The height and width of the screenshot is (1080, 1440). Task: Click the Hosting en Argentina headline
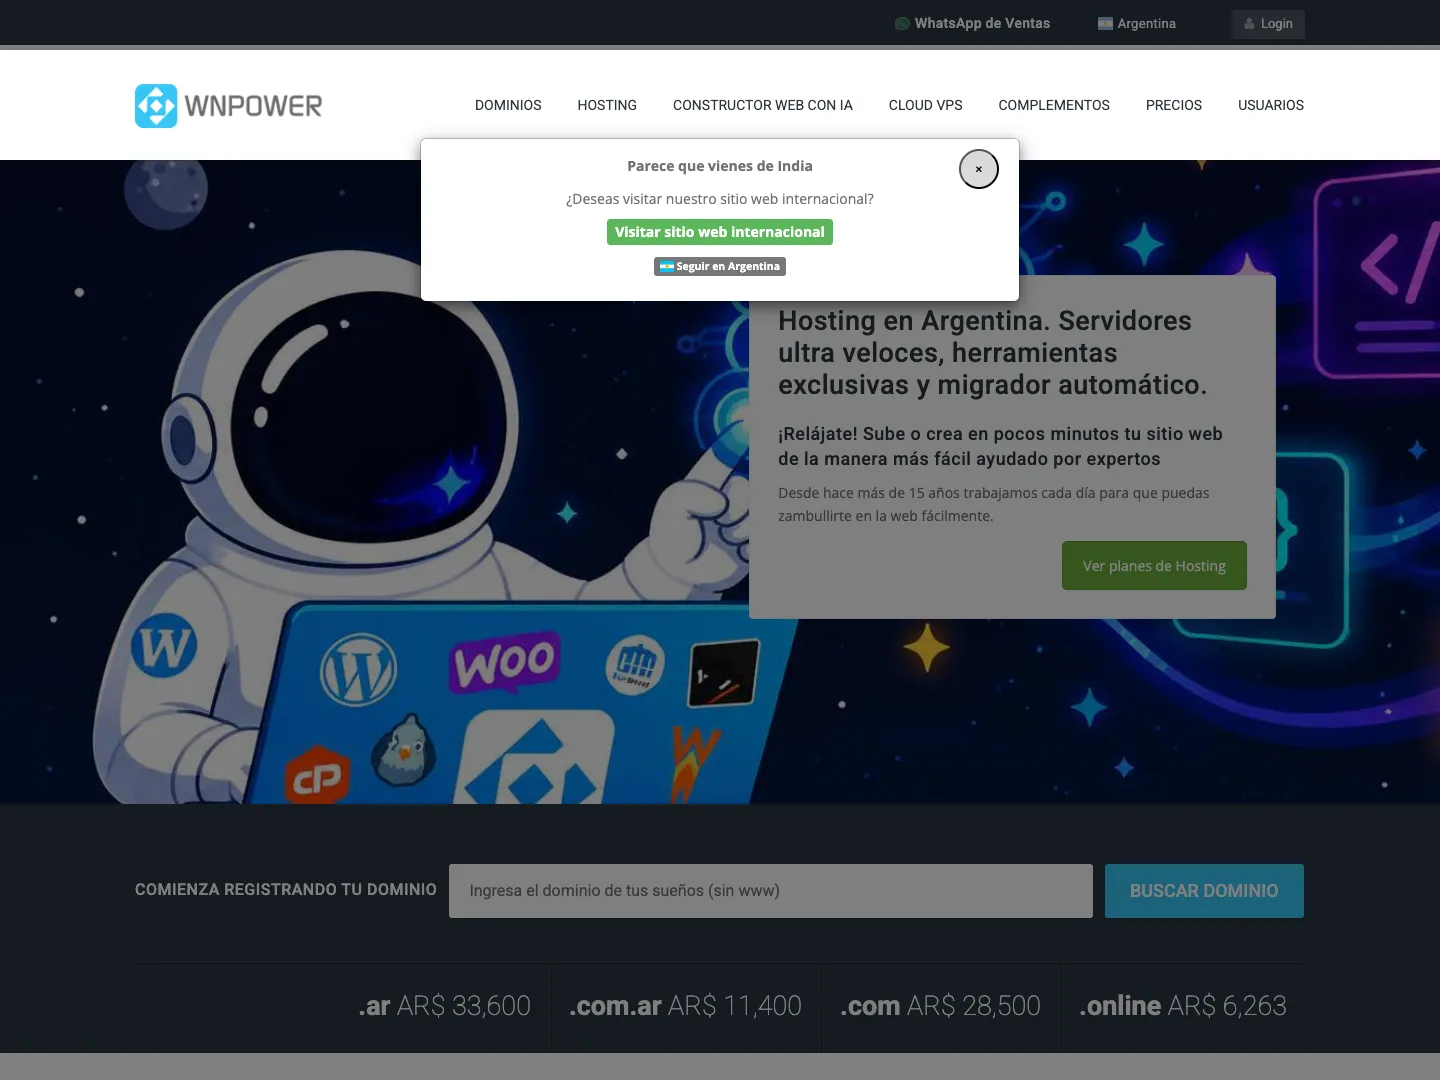click(993, 353)
